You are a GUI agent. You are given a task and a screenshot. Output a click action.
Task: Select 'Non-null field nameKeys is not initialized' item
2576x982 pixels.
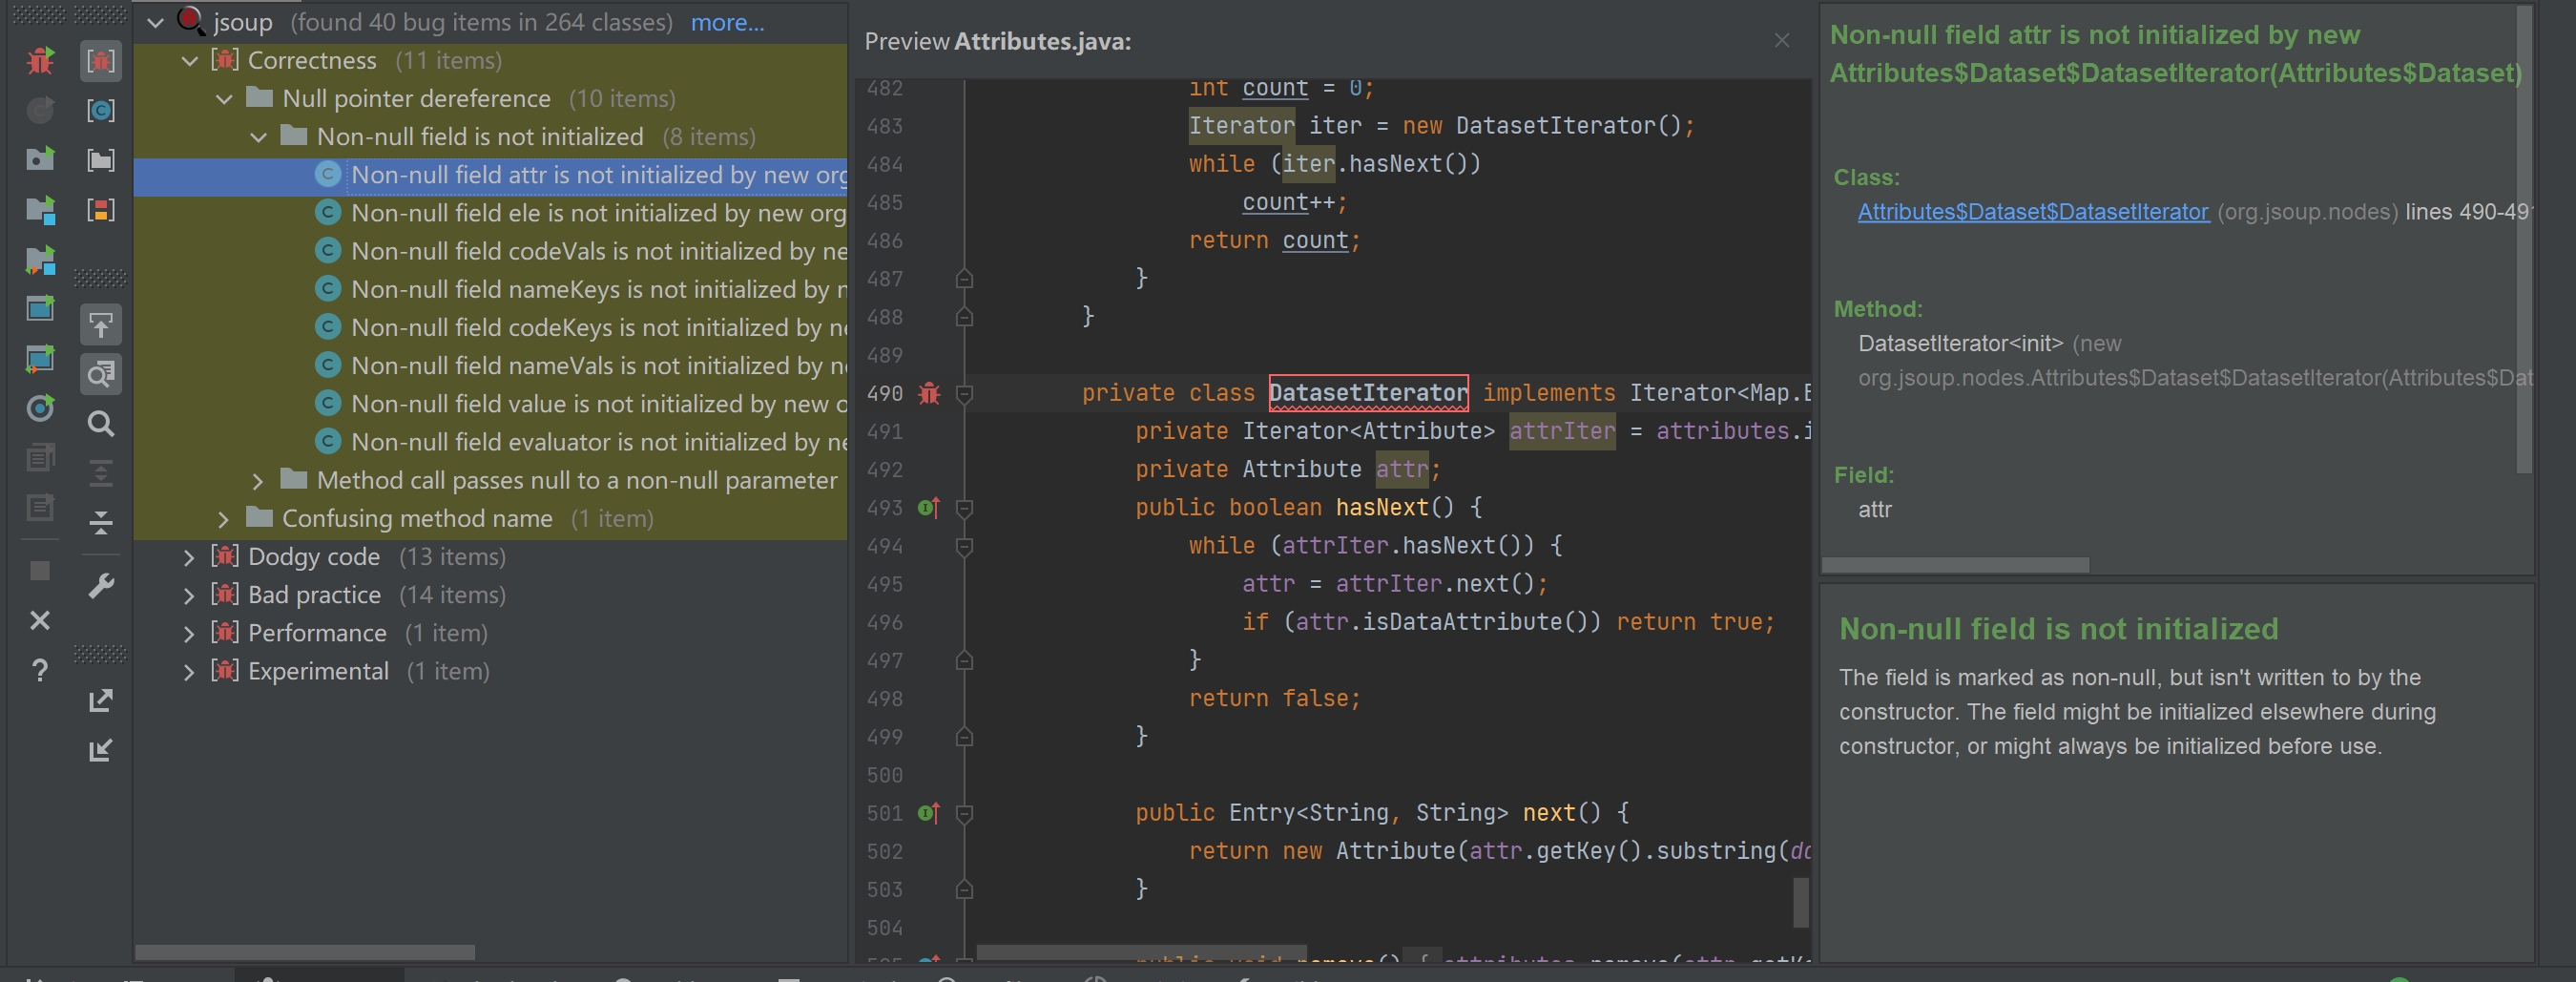(x=490, y=290)
